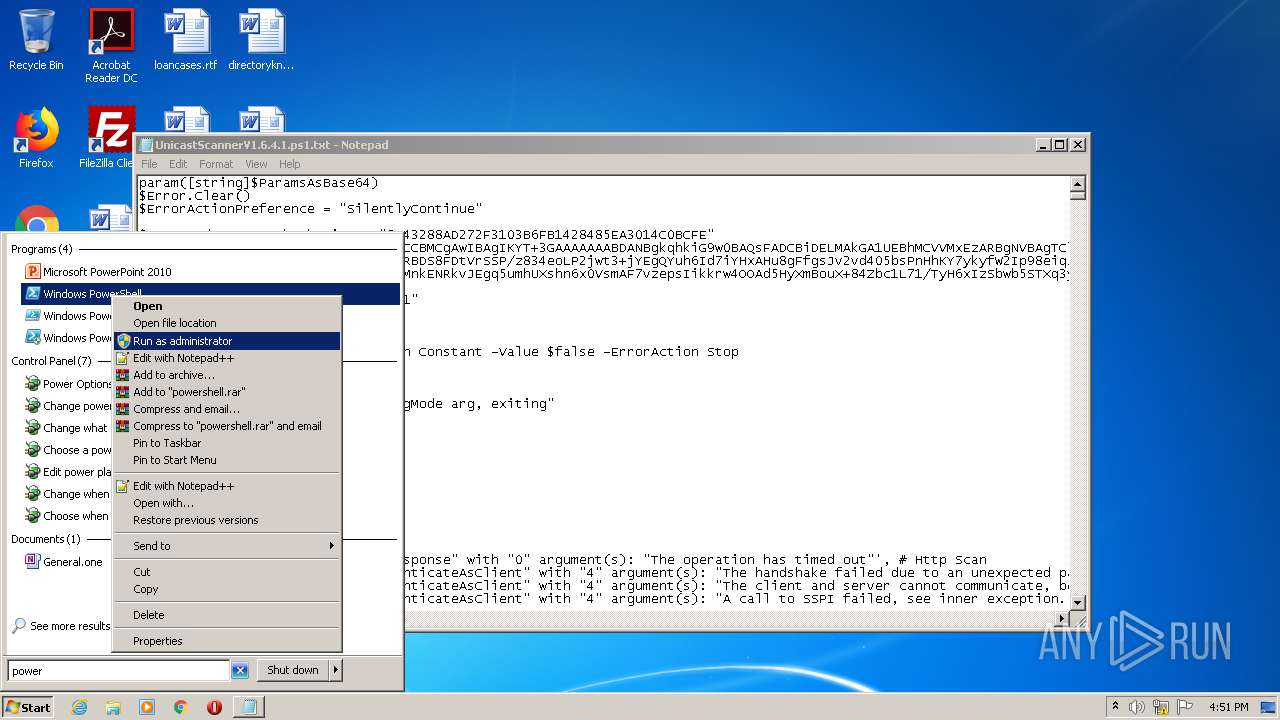The image size is (1280, 720).
Task: Click the search field containing 'power'
Action: [118, 671]
